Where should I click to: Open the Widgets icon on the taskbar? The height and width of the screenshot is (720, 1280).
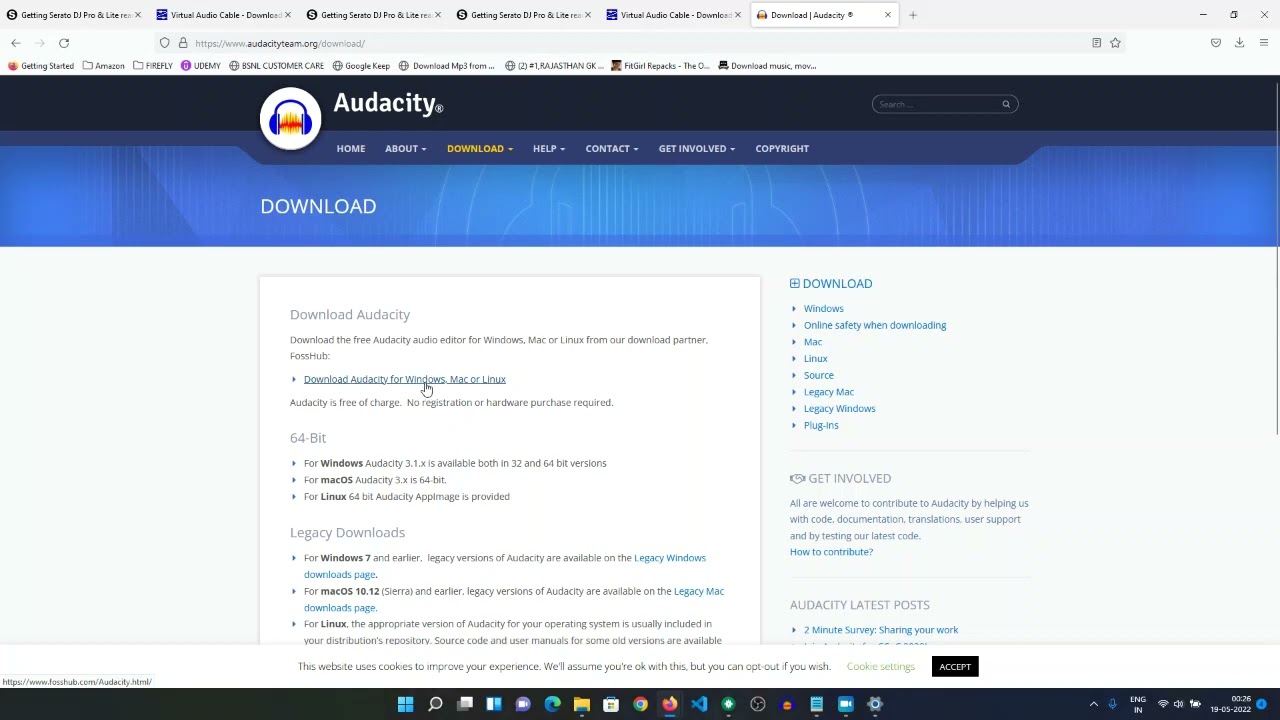coord(494,704)
